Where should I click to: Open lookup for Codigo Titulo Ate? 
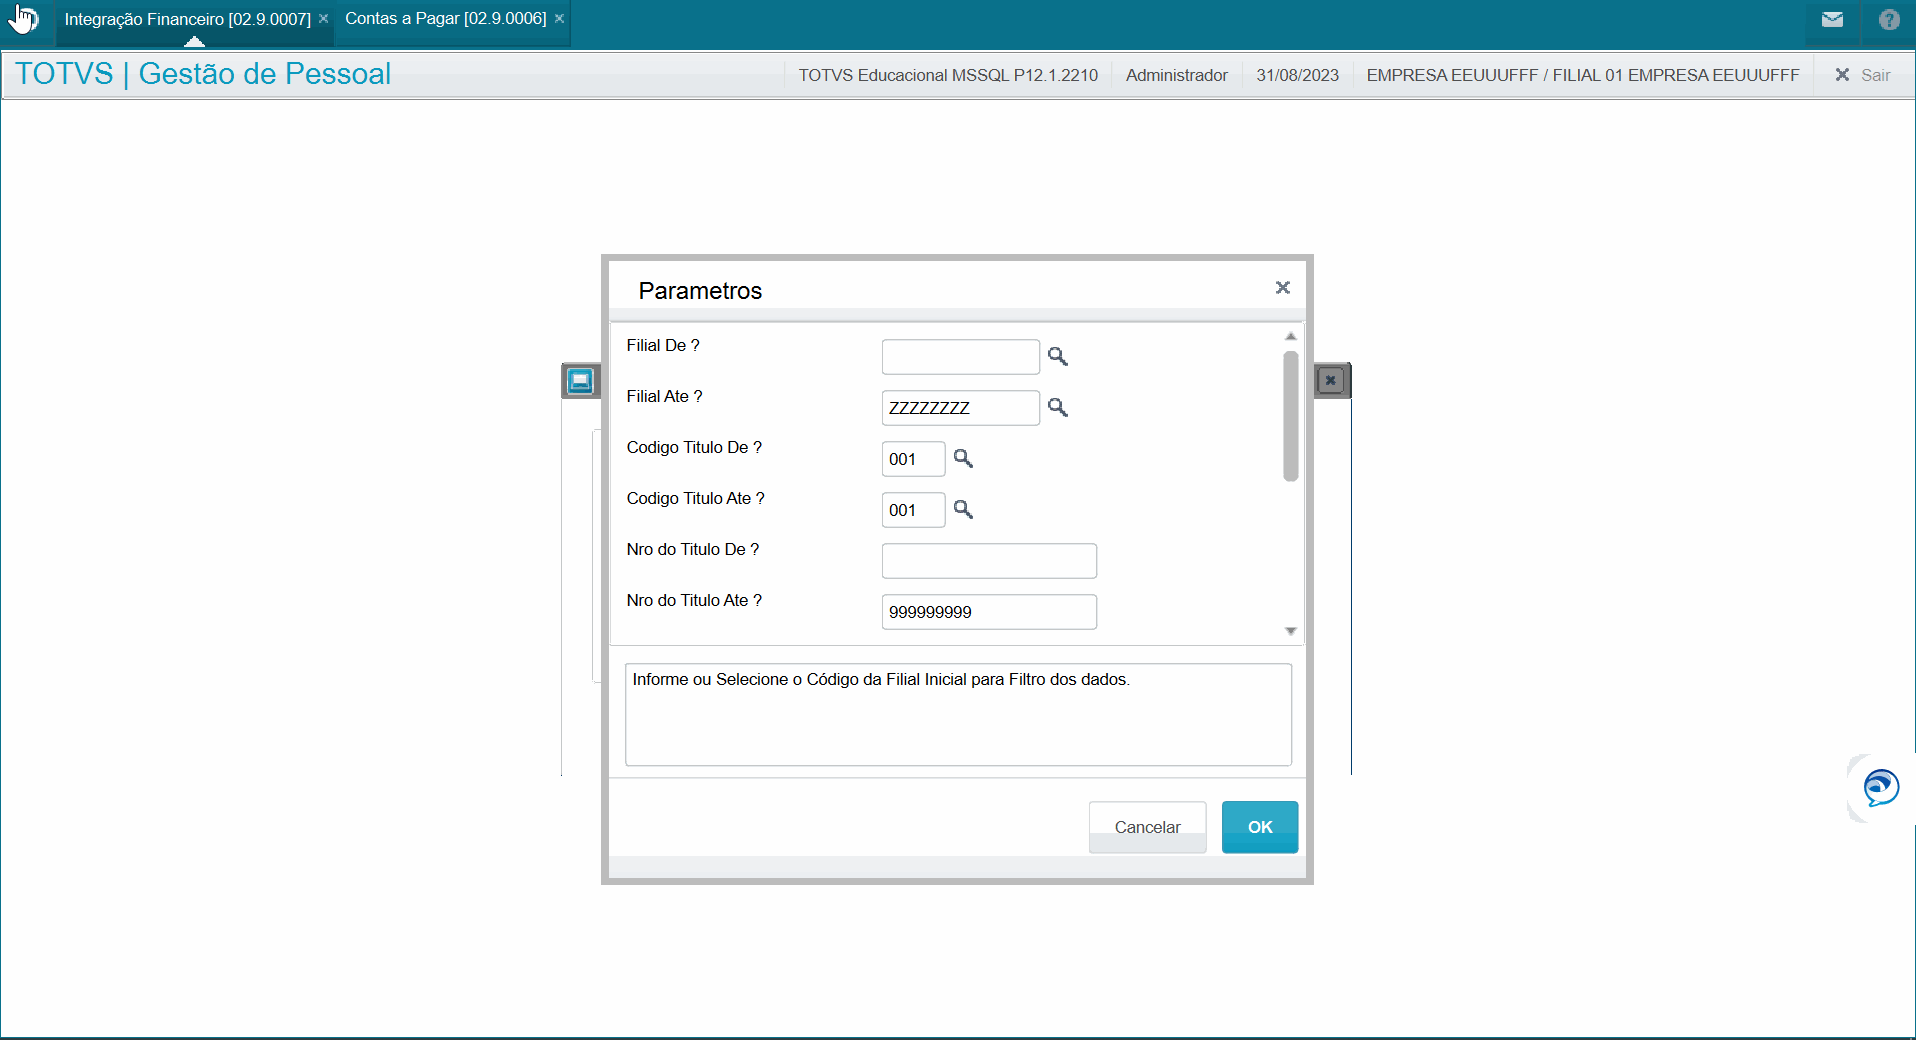963,509
